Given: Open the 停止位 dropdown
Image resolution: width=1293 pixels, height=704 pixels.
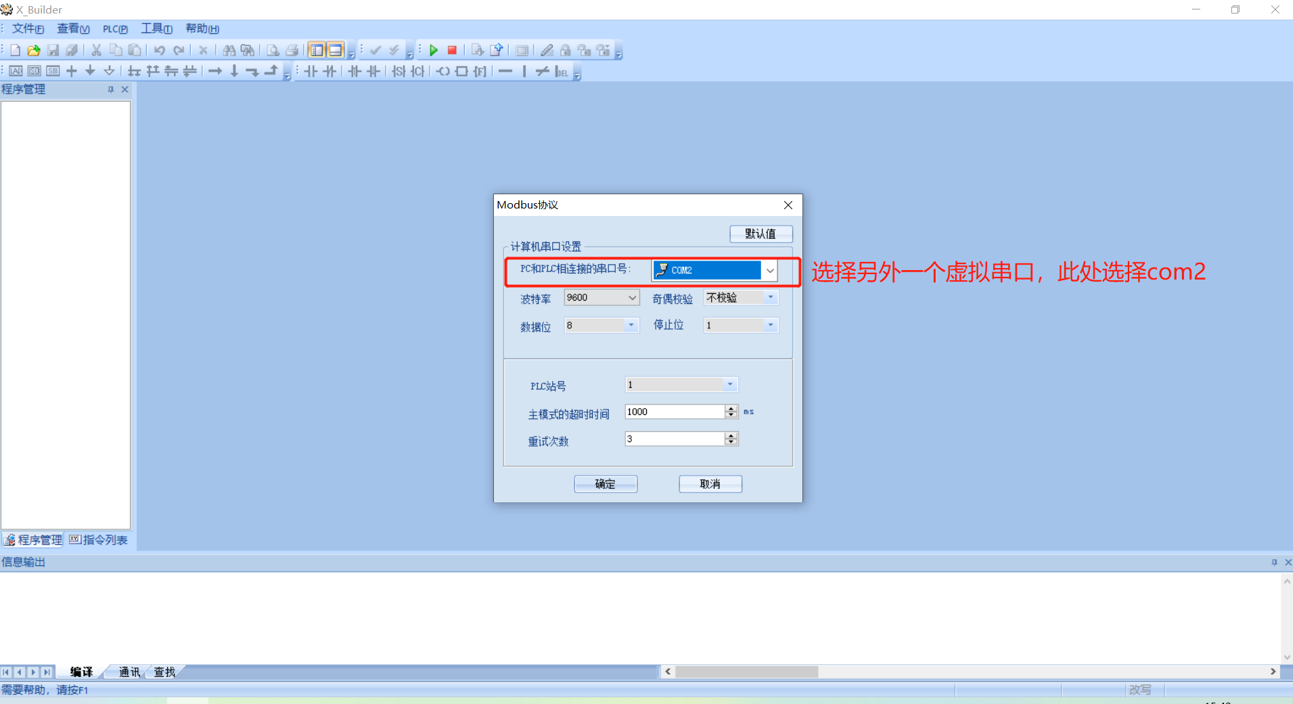Looking at the screenshot, I should pyautogui.click(x=770, y=325).
